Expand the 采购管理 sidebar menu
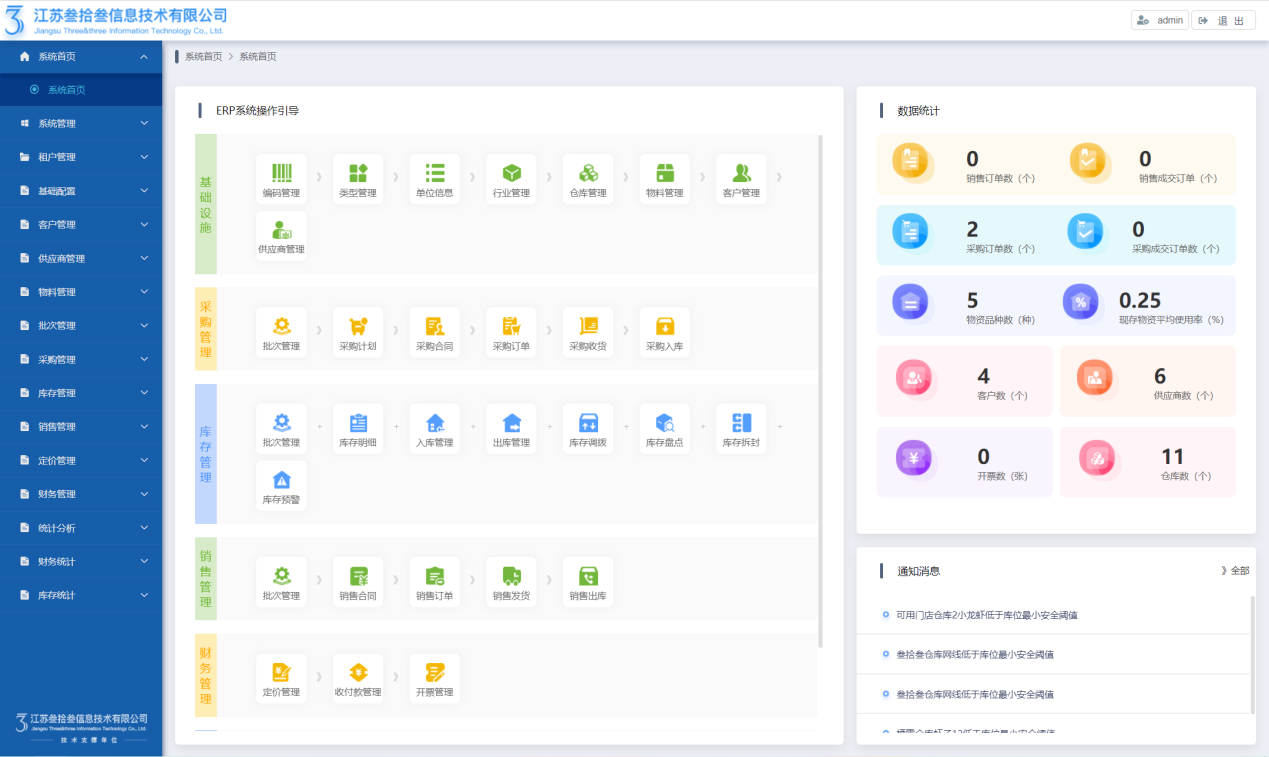Screen dimensions: 1269x757 tap(81, 359)
